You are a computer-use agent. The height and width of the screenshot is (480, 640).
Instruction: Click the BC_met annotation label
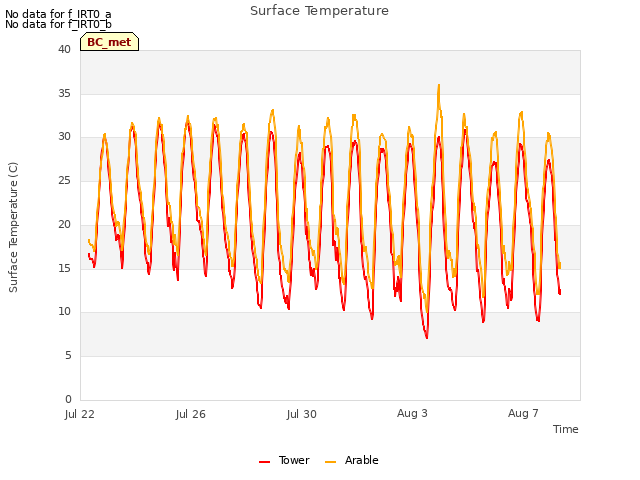(x=109, y=42)
